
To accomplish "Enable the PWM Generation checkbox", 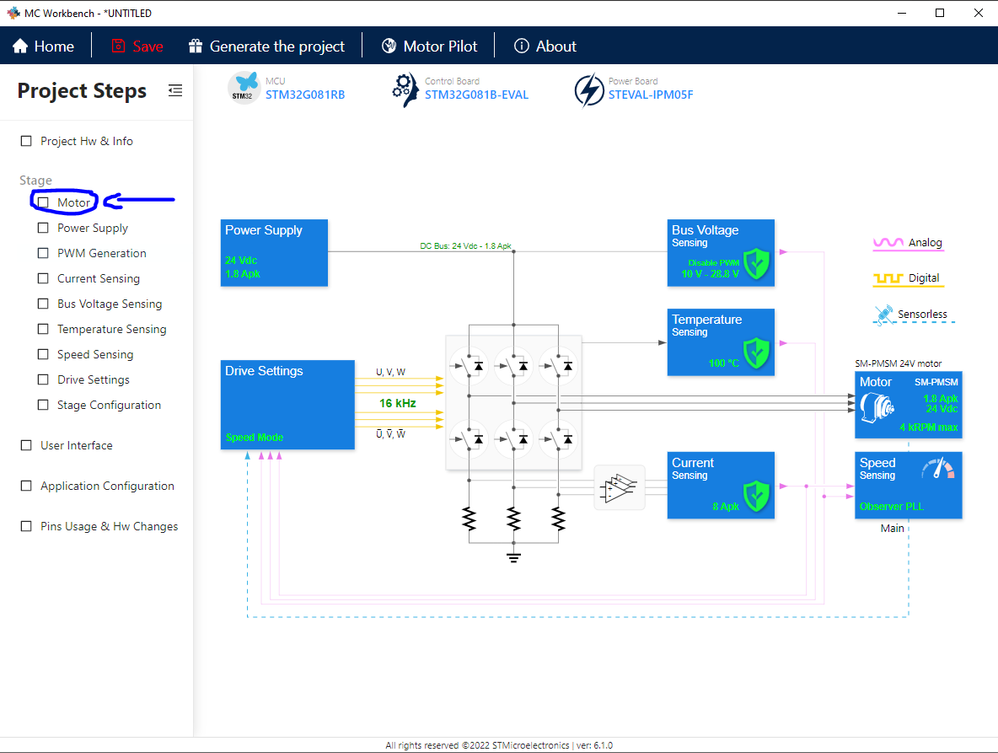I will [x=43, y=253].
